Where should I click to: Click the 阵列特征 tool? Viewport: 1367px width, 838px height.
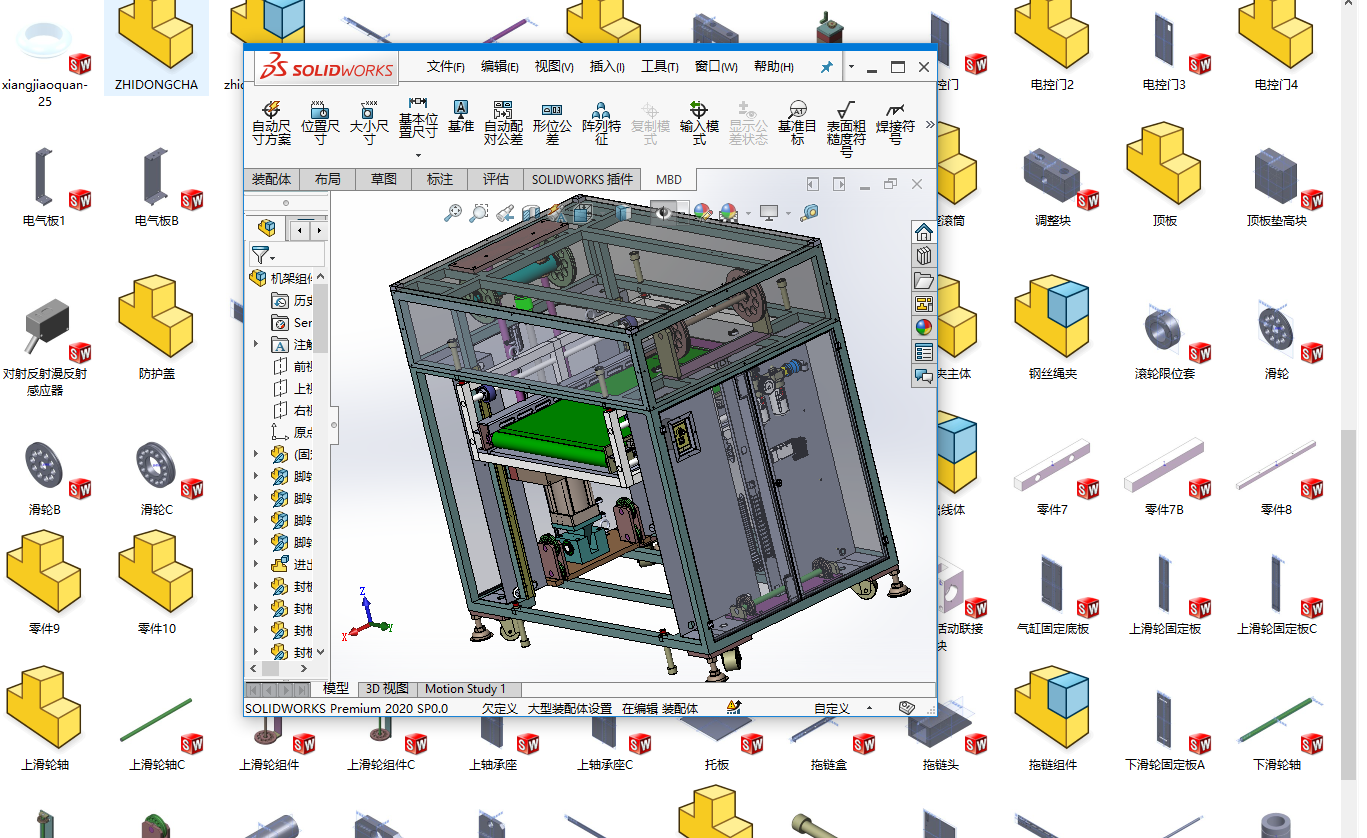click(x=601, y=122)
